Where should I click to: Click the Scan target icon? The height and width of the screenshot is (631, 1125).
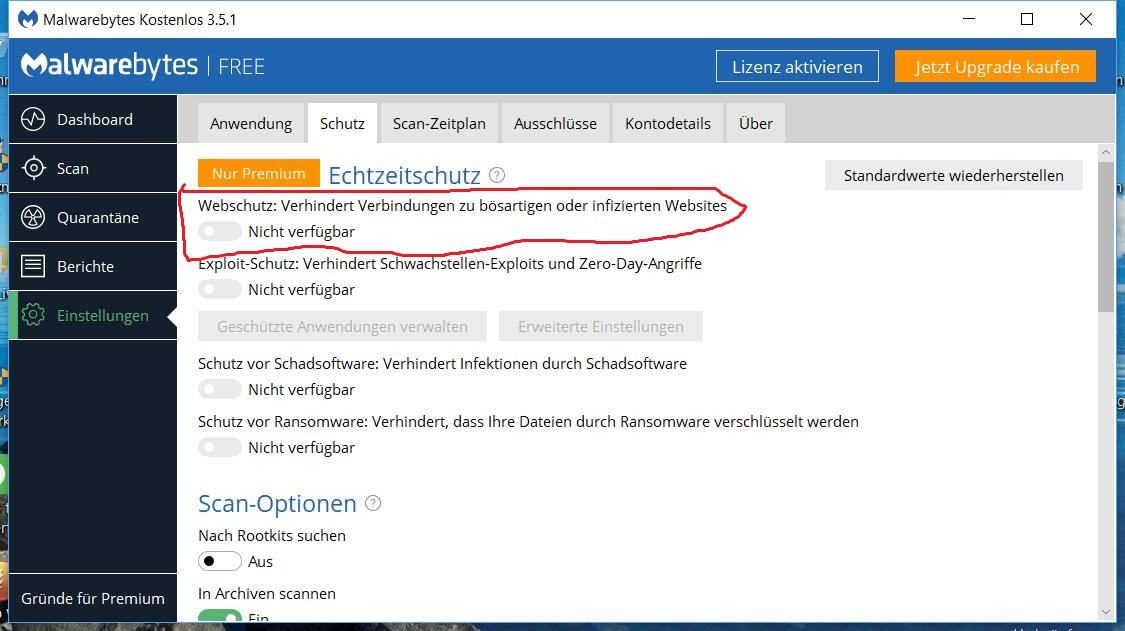click(33, 168)
